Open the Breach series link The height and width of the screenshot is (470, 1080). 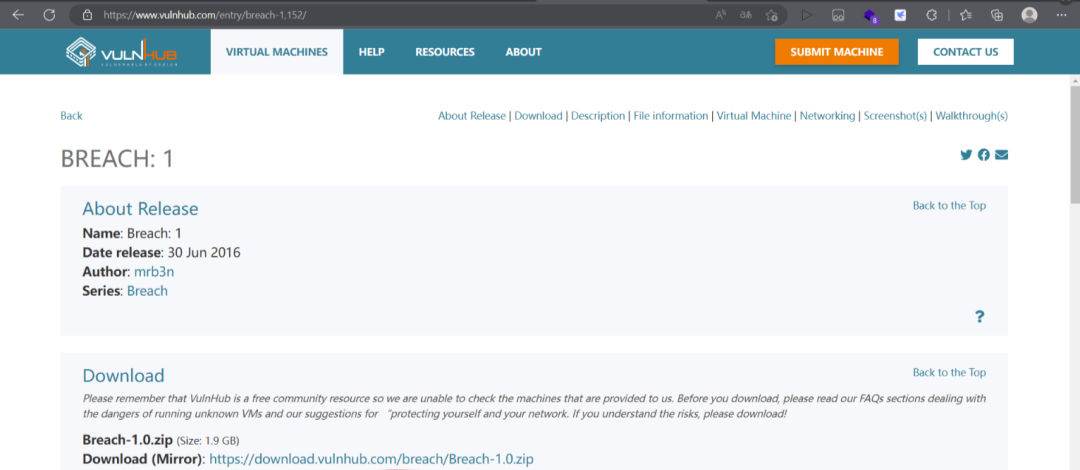[147, 291]
